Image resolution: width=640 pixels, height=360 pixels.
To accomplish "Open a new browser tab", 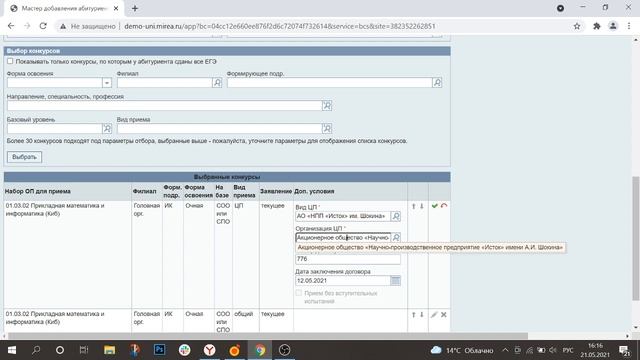I will 135,8.
